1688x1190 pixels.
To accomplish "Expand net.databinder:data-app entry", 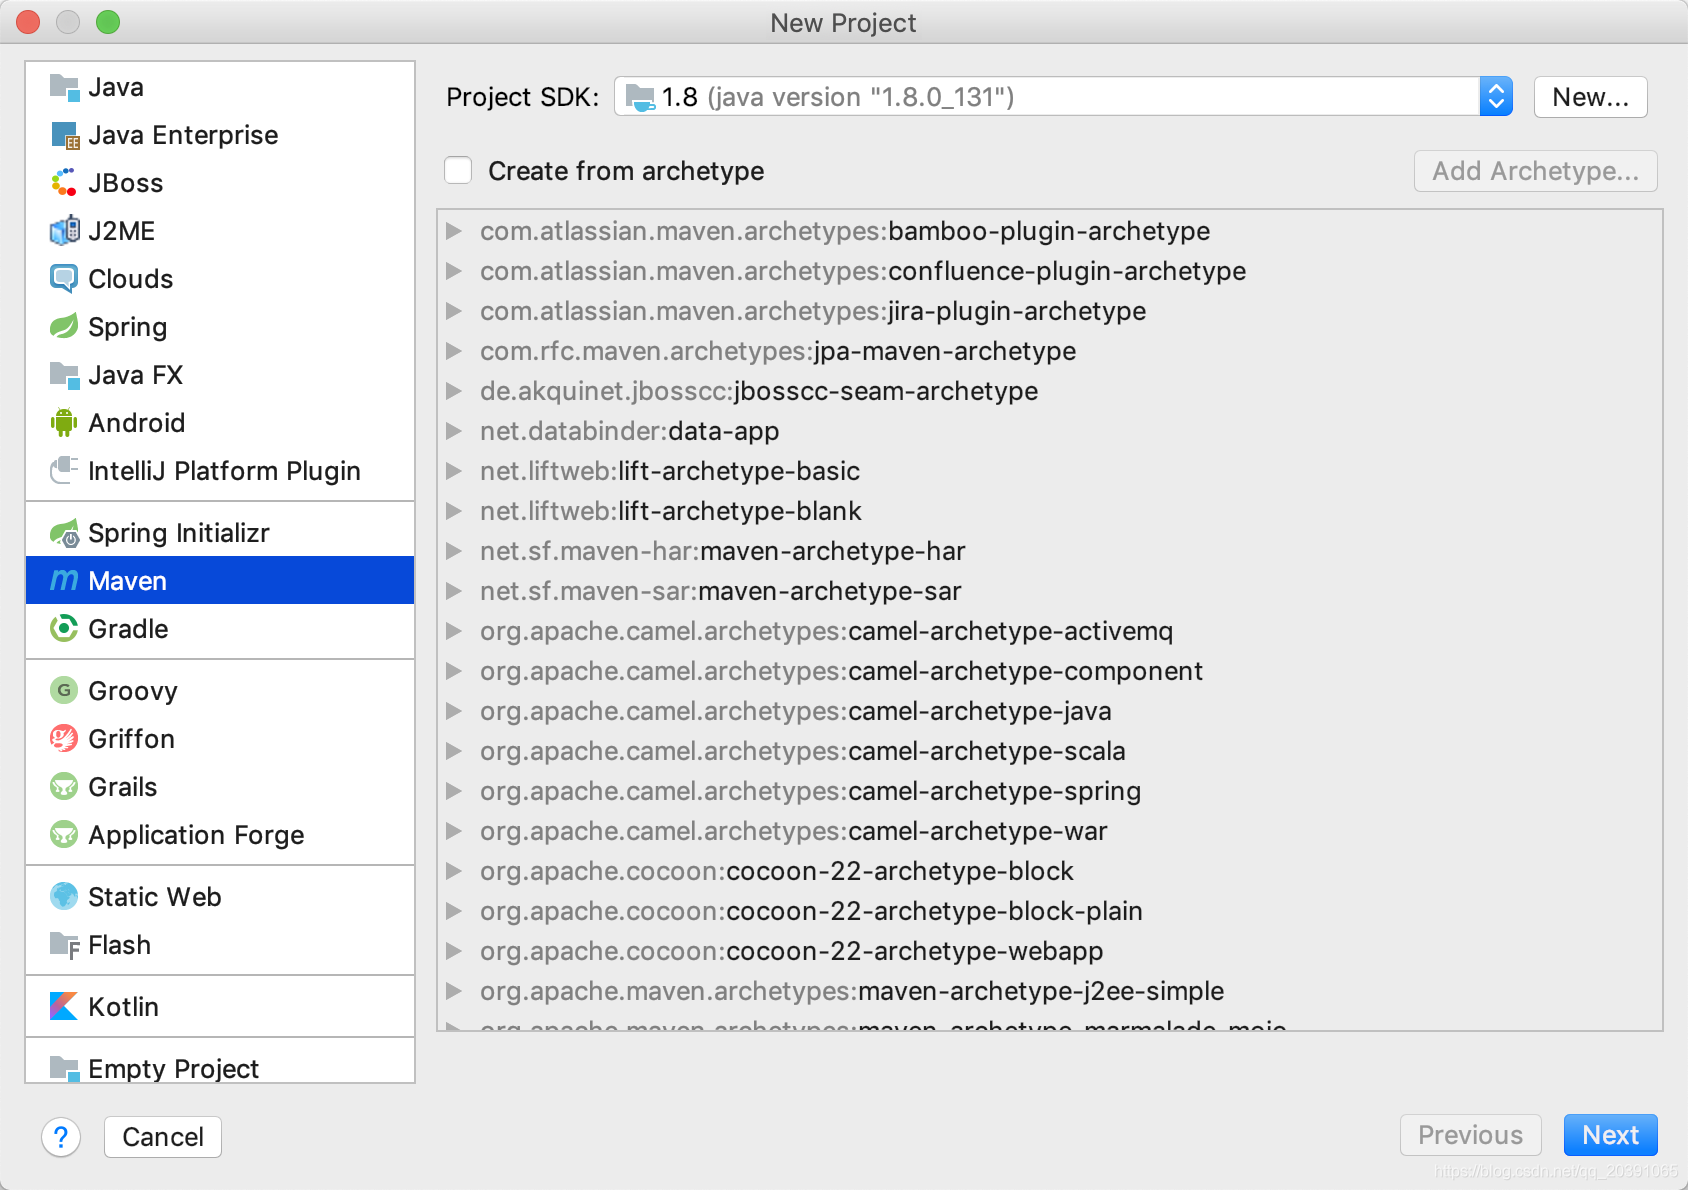I will click(454, 431).
